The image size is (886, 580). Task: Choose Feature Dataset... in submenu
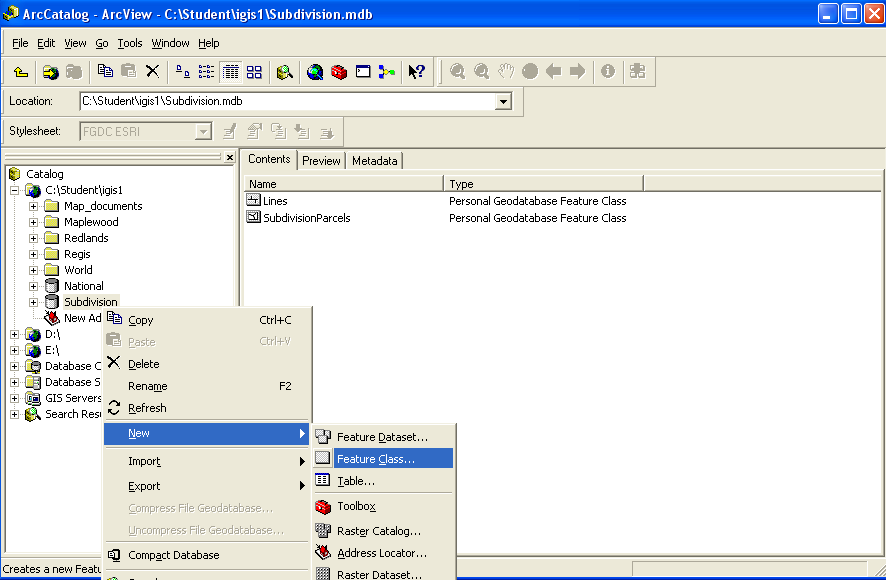tap(384, 436)
